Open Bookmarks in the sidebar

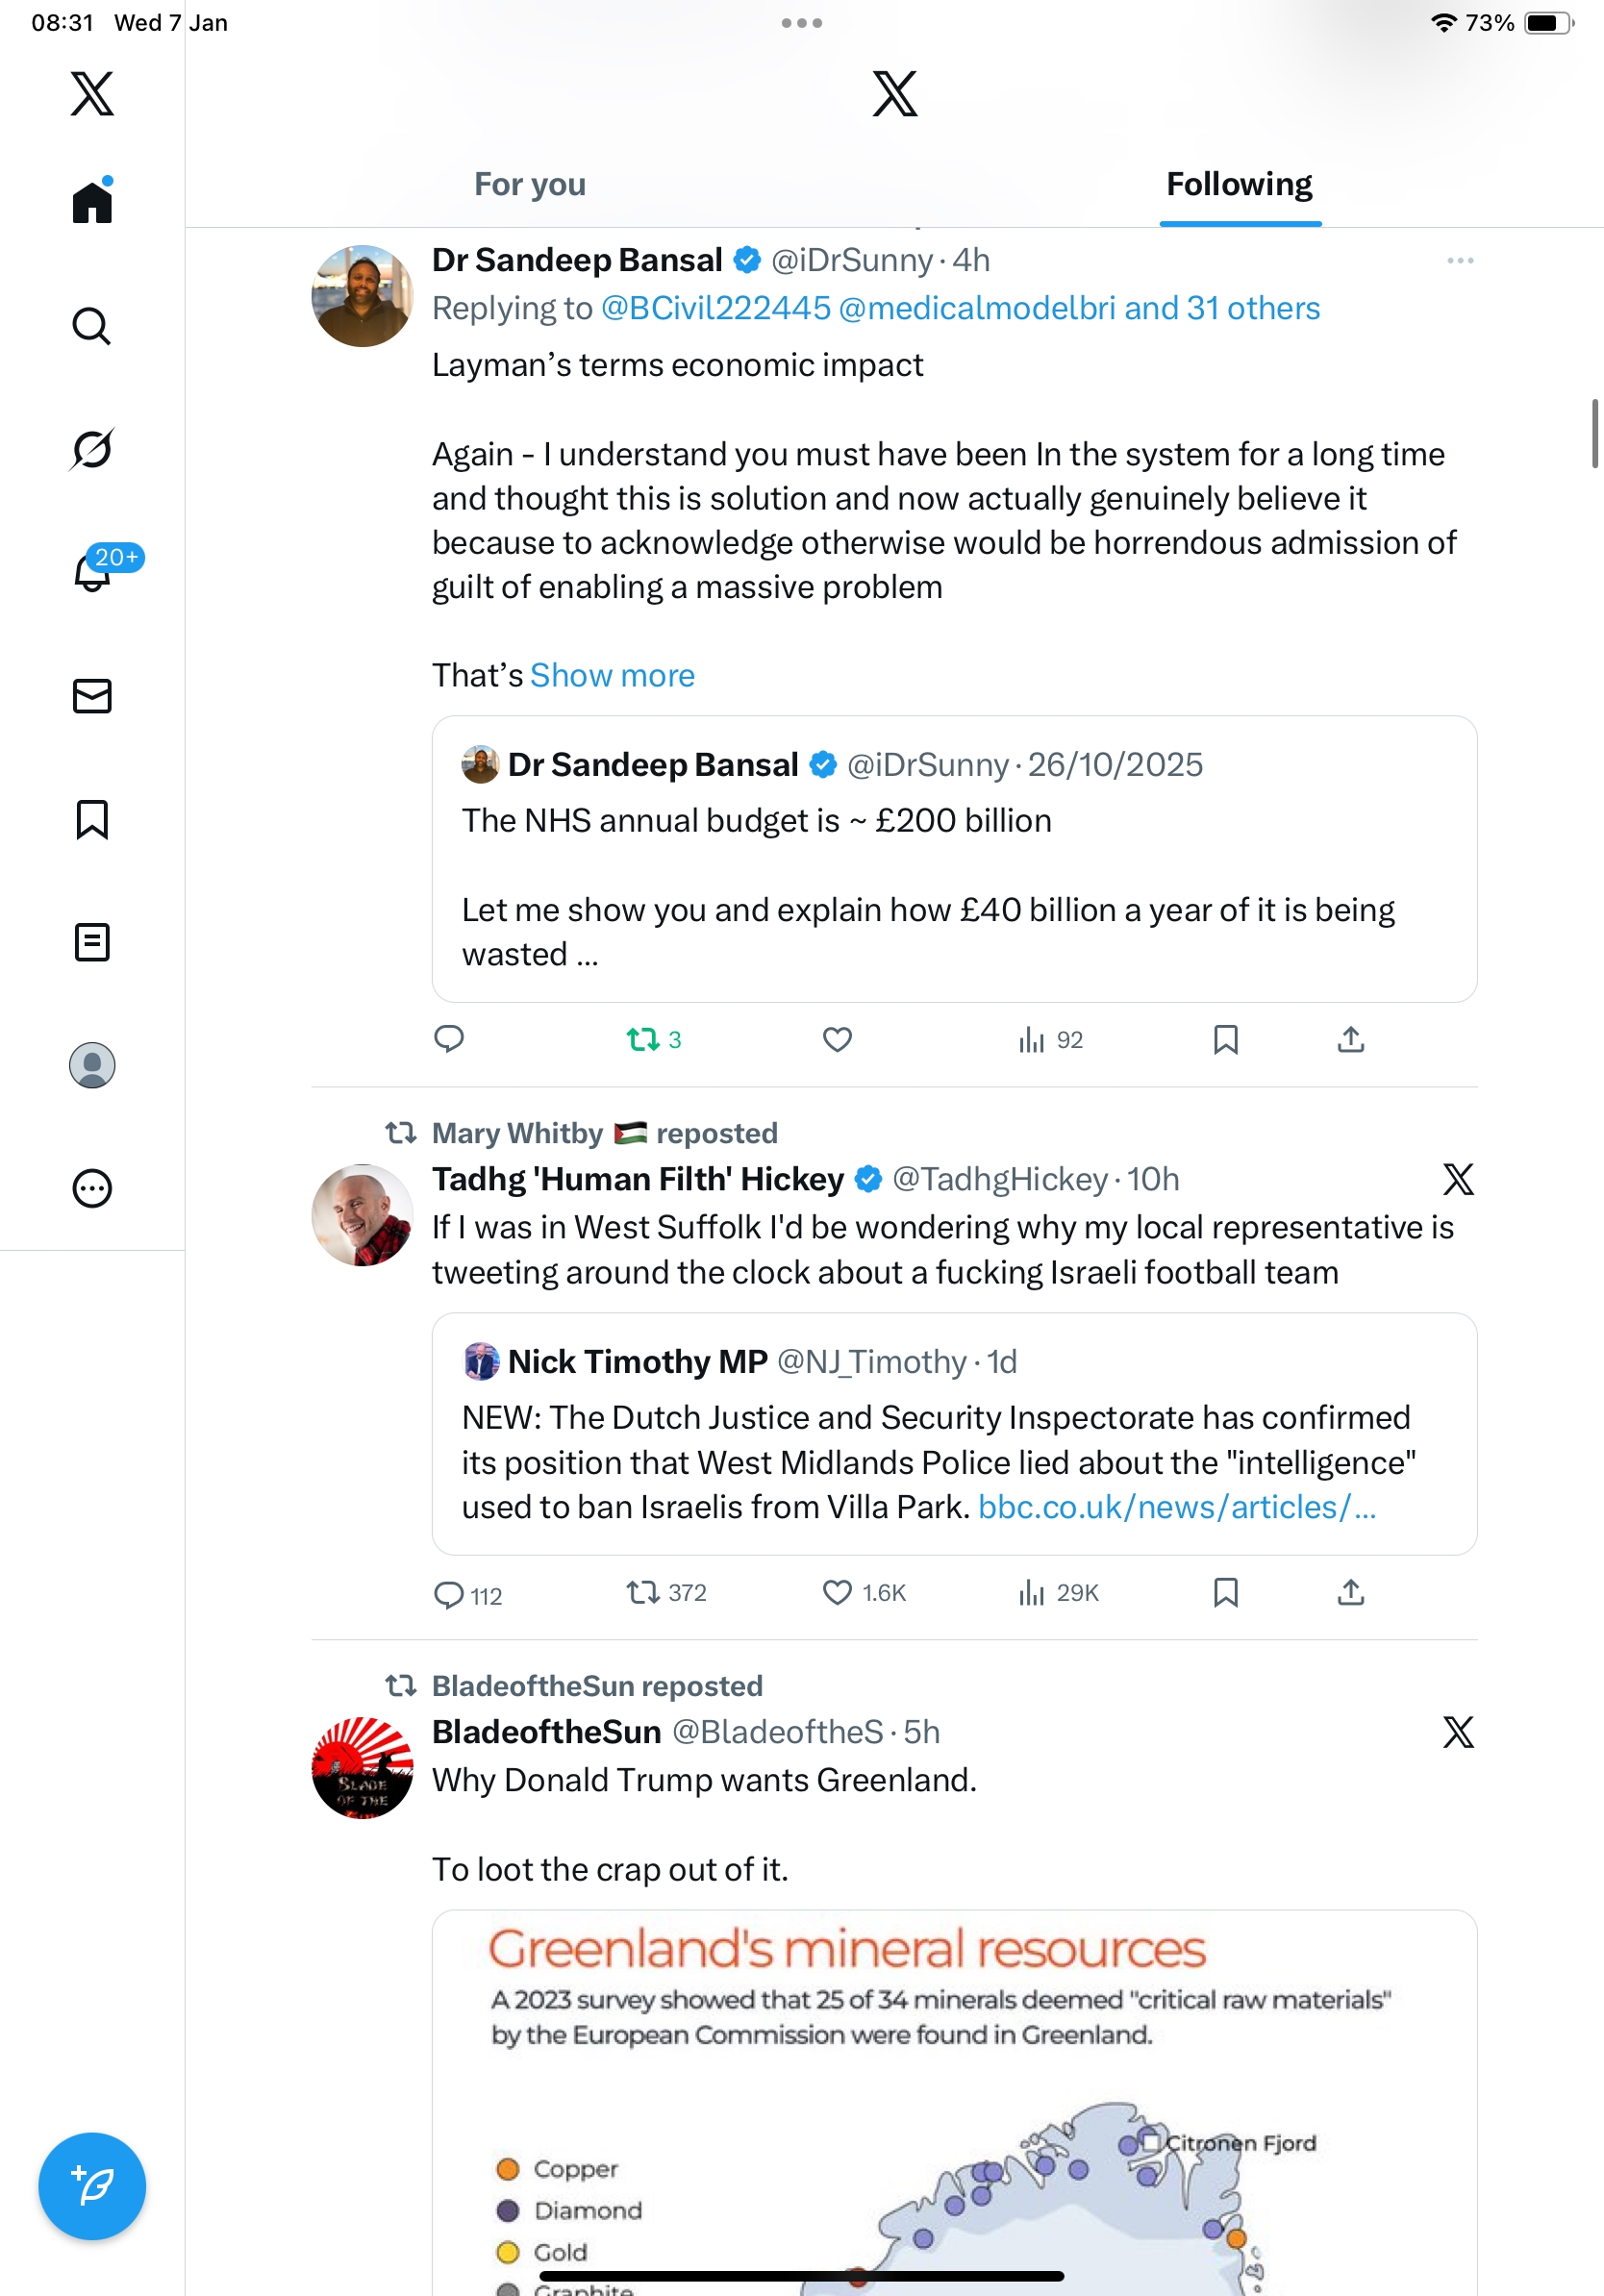[x=92, y=819]
